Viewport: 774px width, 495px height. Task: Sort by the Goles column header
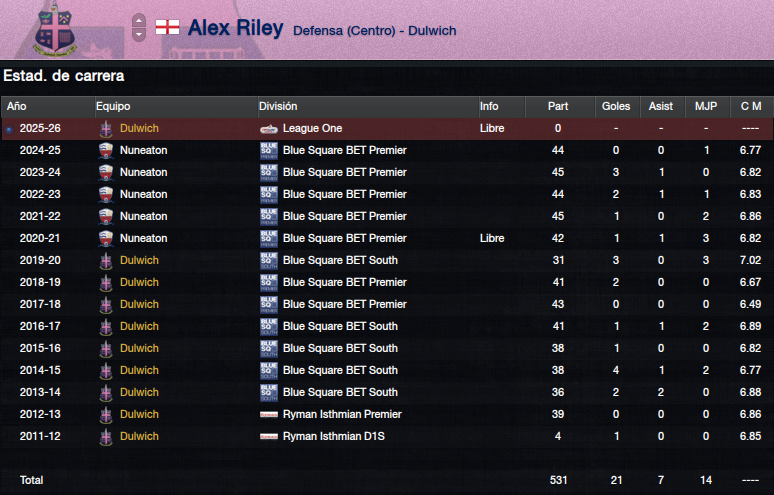pyautogui.click(x=616, y=107)
